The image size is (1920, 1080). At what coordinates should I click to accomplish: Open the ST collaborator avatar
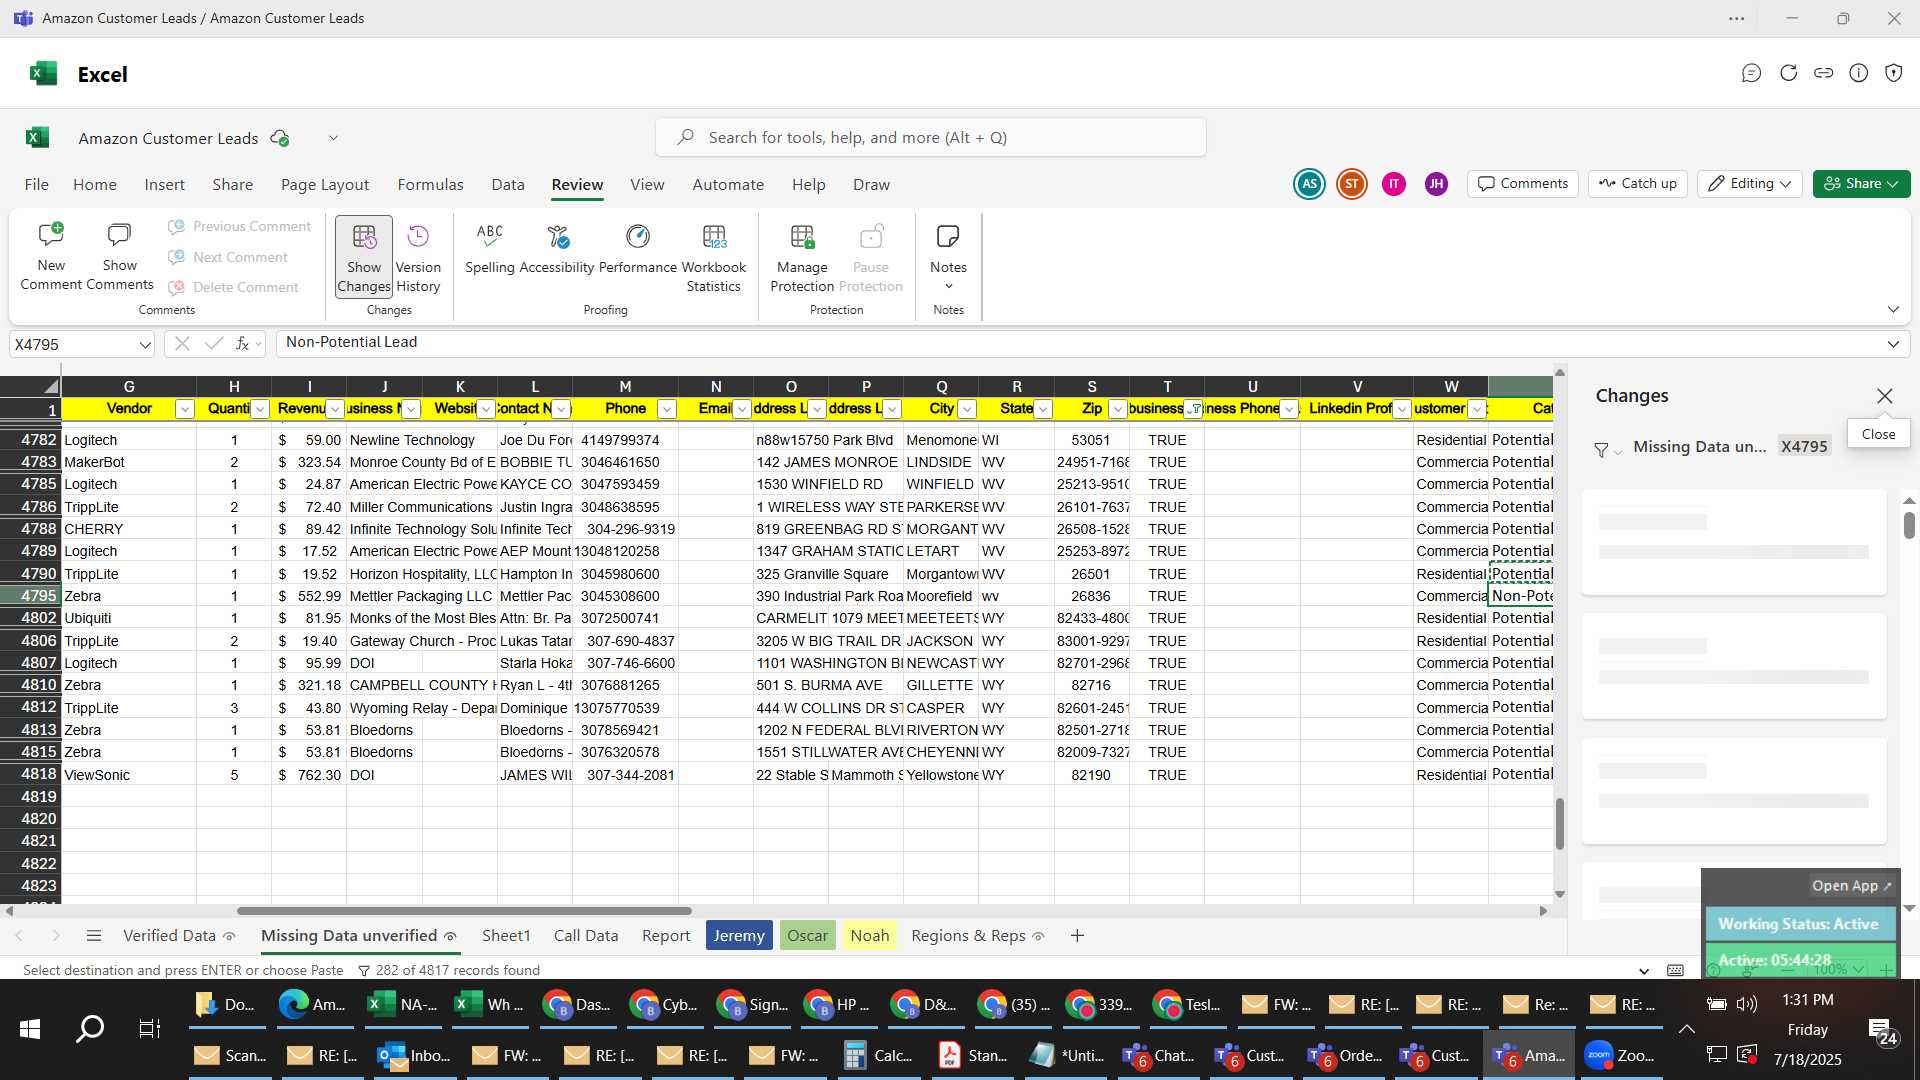pyautogui.click(x=1352, y=184)
